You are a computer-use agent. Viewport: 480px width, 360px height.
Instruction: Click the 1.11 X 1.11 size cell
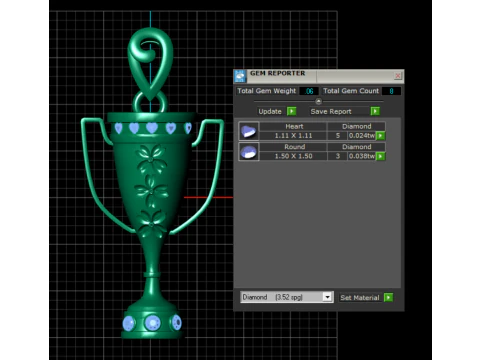point(294,136)
